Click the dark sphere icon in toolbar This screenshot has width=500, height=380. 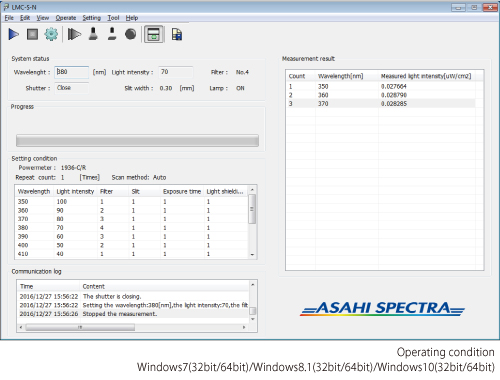[131, 34]
